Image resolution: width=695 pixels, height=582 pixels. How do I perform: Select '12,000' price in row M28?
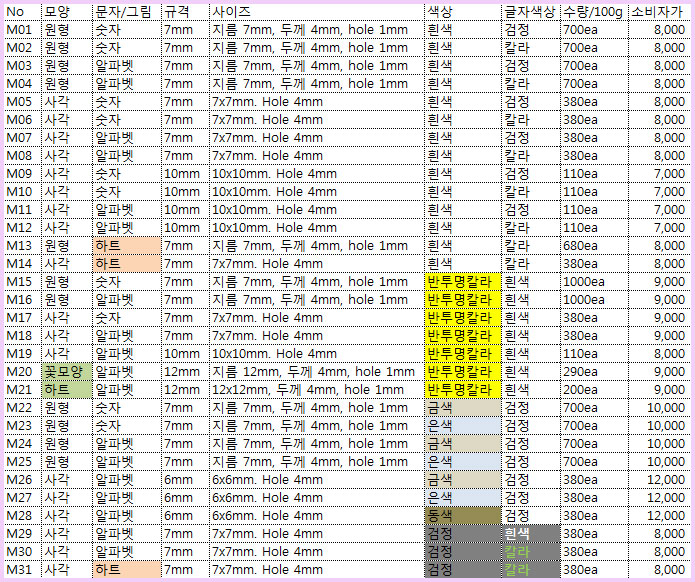[x=659, y=516]
